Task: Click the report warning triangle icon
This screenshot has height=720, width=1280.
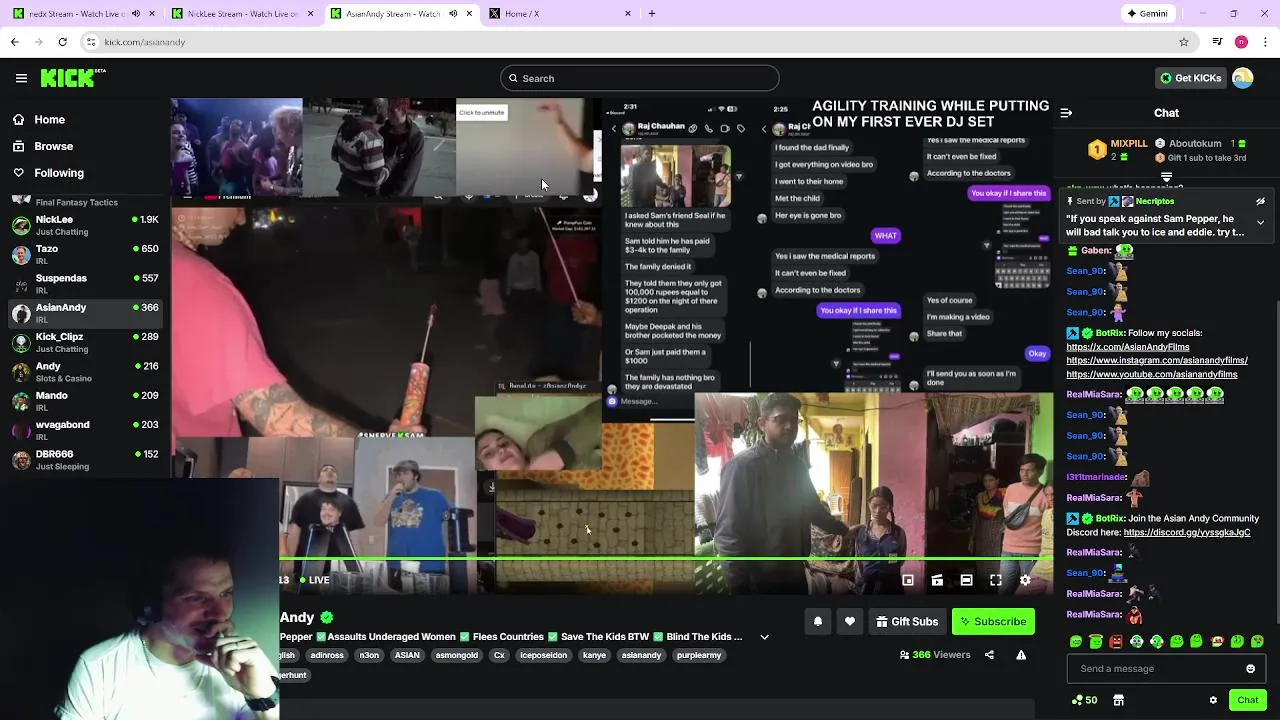Action: pos(1021,655)
